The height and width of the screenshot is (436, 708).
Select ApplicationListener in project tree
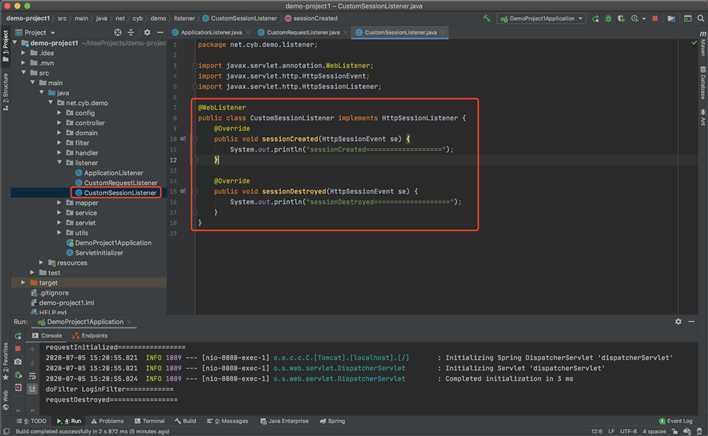[113, 173]
